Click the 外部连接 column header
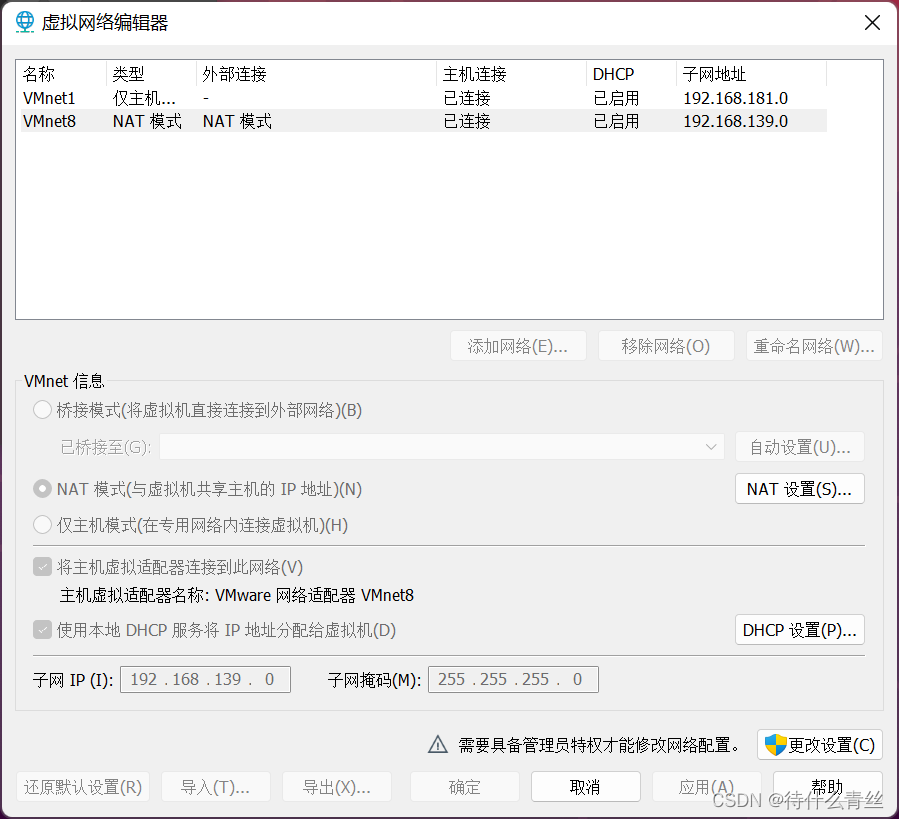The width and height of the screenshot is (899, 819). (x=316, y=74)
